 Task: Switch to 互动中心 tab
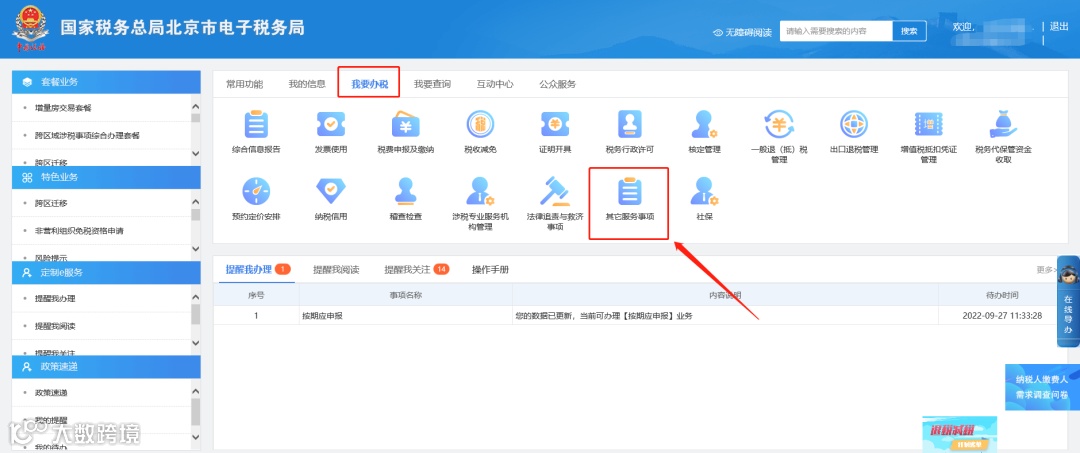(495, 85)
